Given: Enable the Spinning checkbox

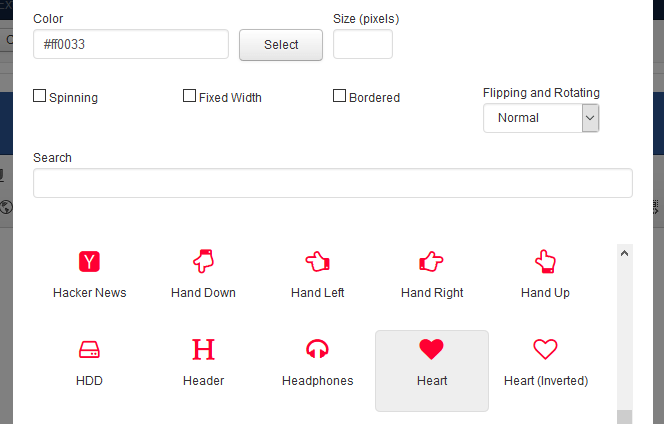Looking at the screenshot, I should 40,97.
